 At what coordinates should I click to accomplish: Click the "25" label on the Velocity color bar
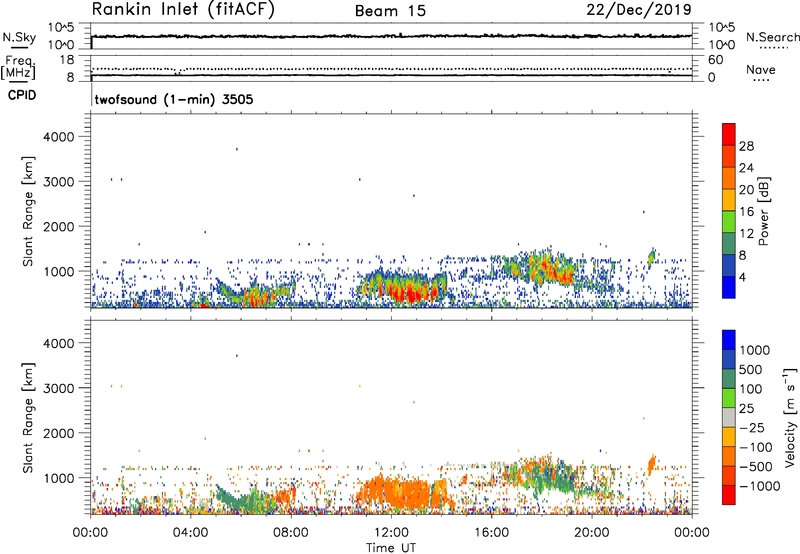747,409
